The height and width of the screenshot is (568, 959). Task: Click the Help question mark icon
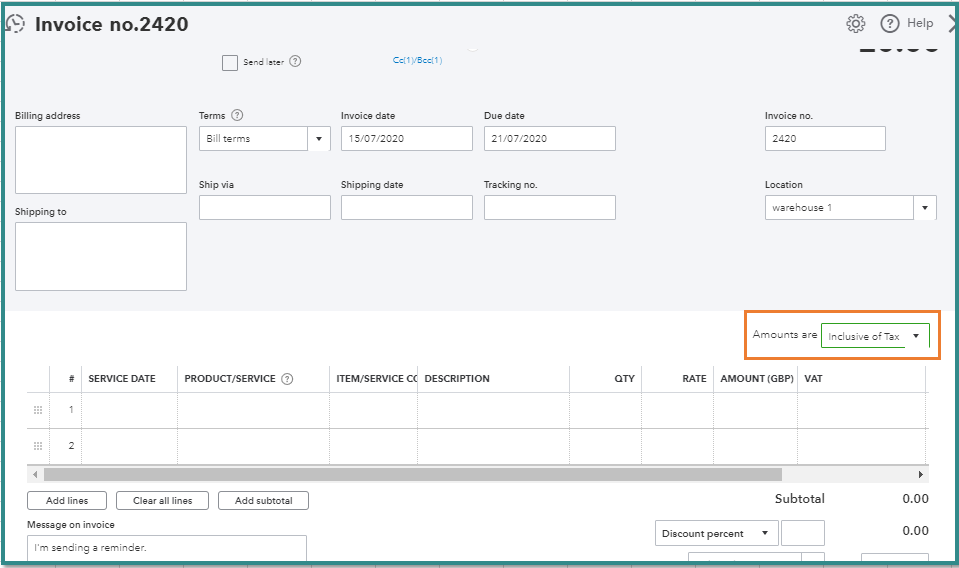pos(889,24)
